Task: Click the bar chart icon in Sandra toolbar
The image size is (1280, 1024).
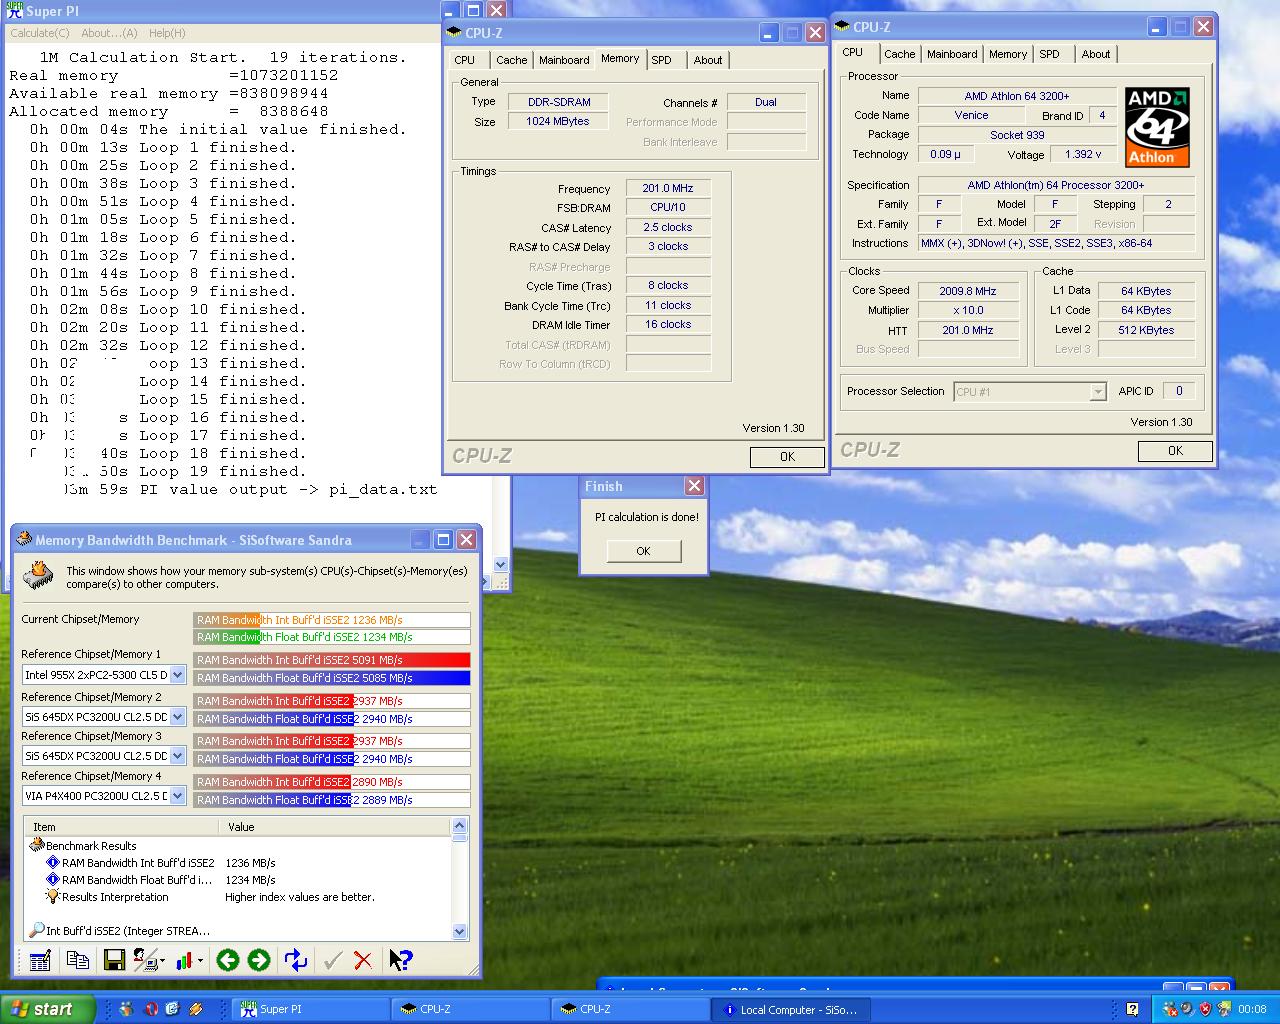Action: pyautogui.click(x=184, y=961)
